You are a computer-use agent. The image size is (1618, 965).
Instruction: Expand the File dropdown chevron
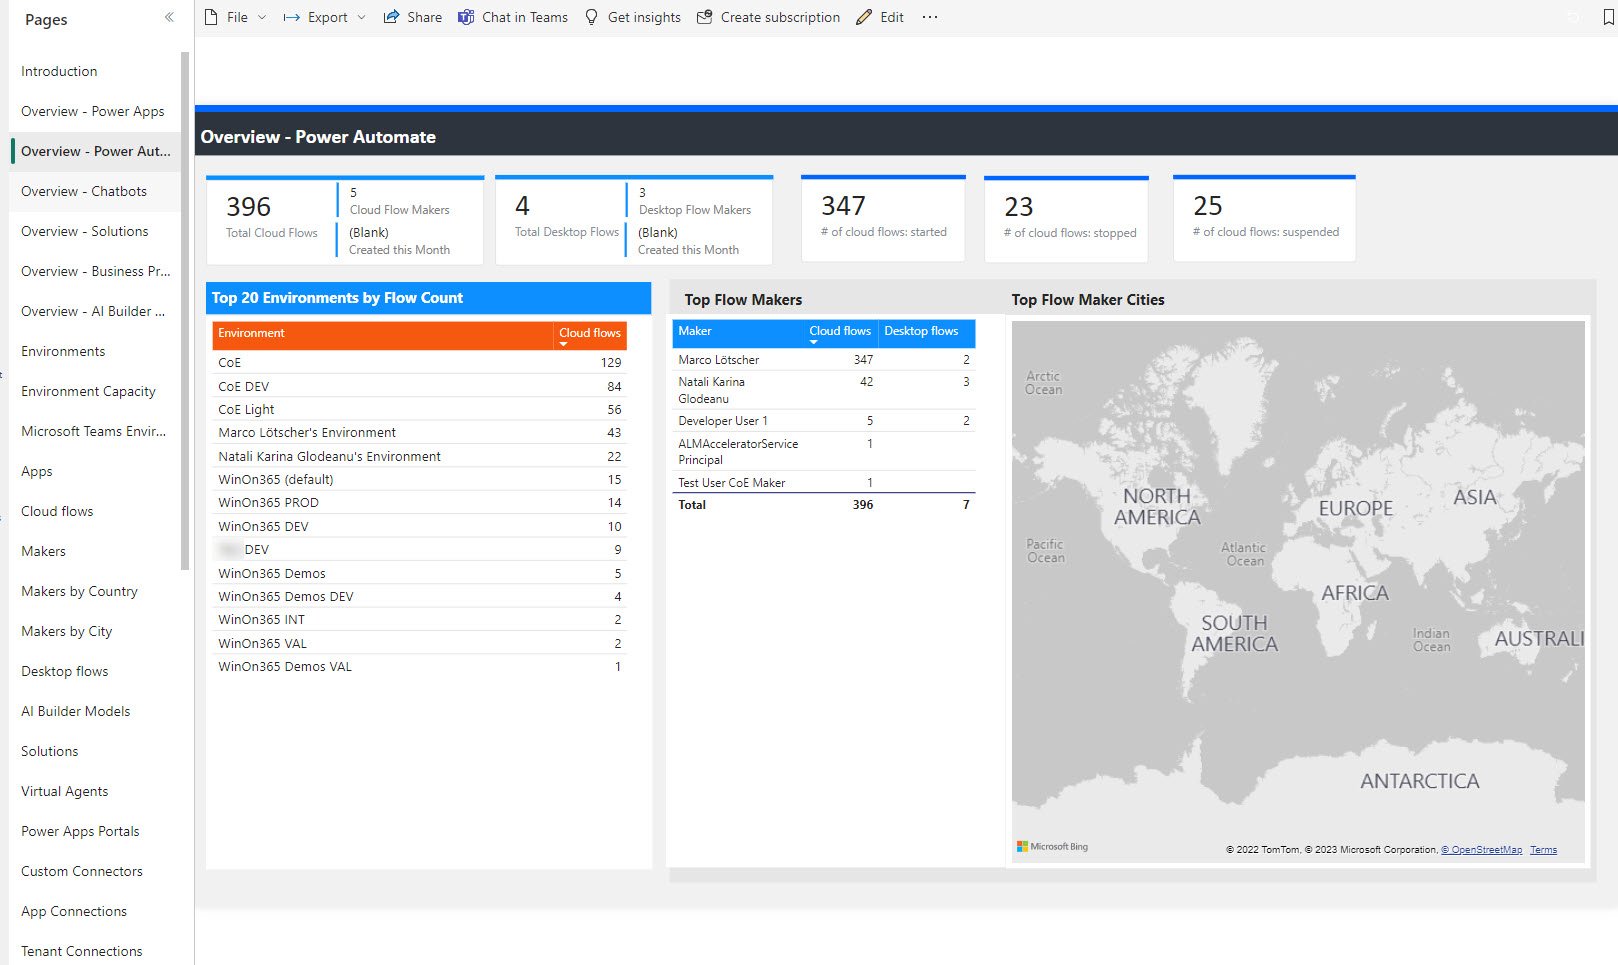coord(262,17)
